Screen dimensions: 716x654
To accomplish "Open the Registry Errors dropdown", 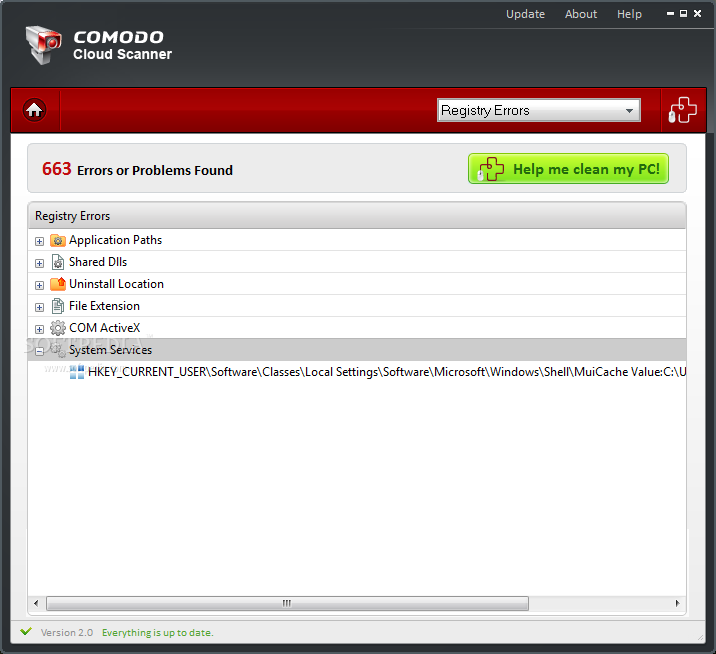I will coord(539,110).
